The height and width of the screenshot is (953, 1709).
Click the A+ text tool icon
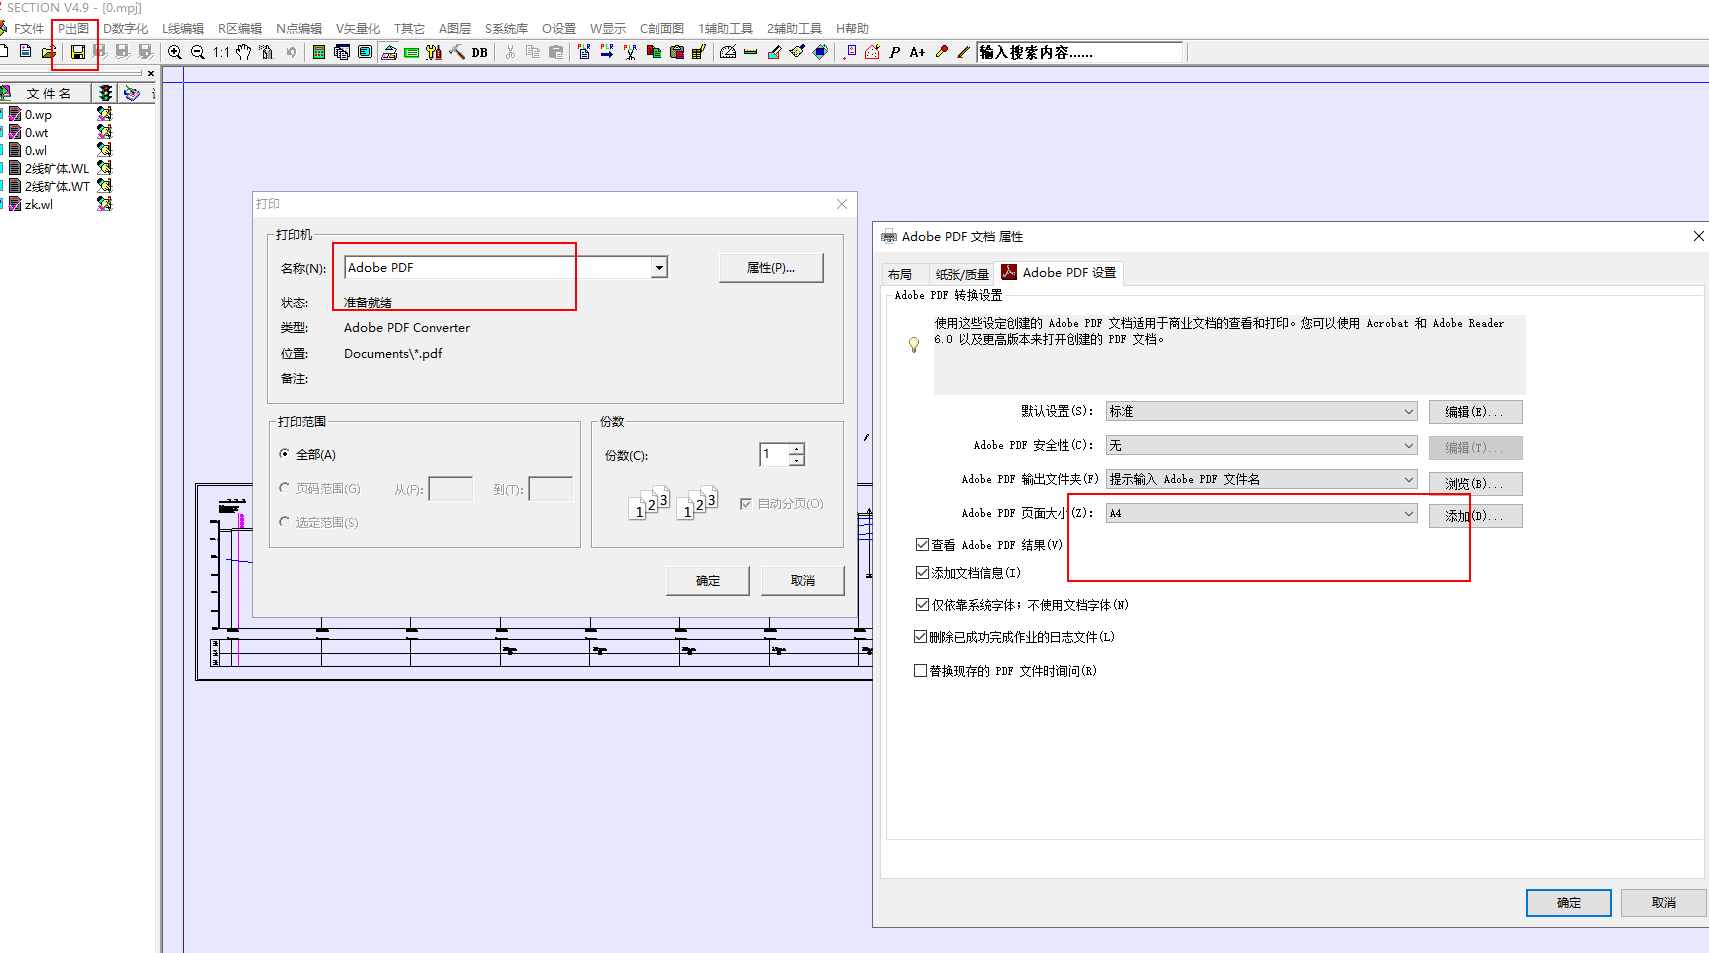[x=918, y=52]
